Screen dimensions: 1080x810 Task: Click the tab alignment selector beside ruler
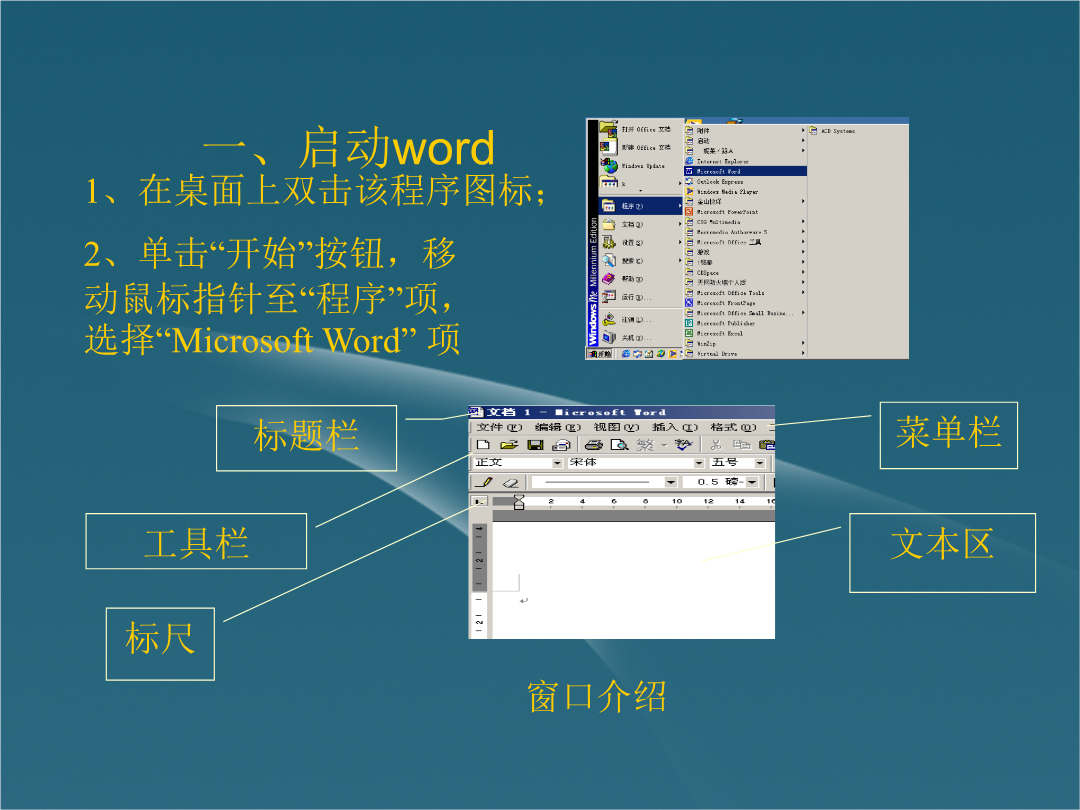coord(479,501)
